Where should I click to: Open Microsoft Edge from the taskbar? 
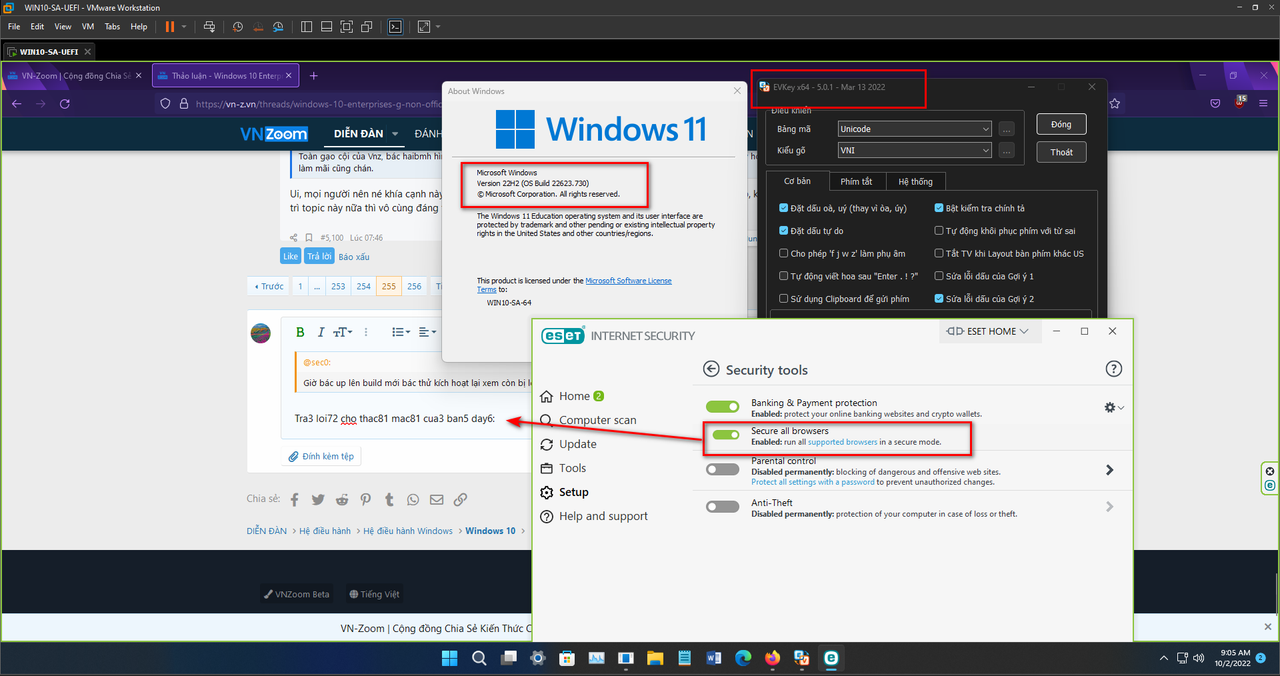click(743, 658)
